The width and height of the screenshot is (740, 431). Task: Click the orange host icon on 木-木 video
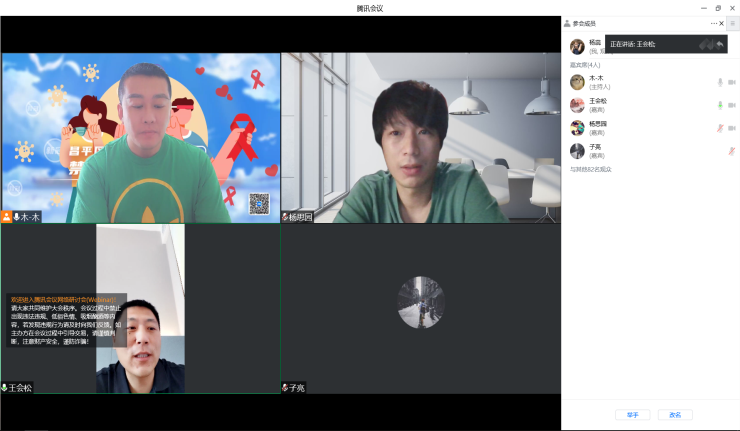click(7, 217)
